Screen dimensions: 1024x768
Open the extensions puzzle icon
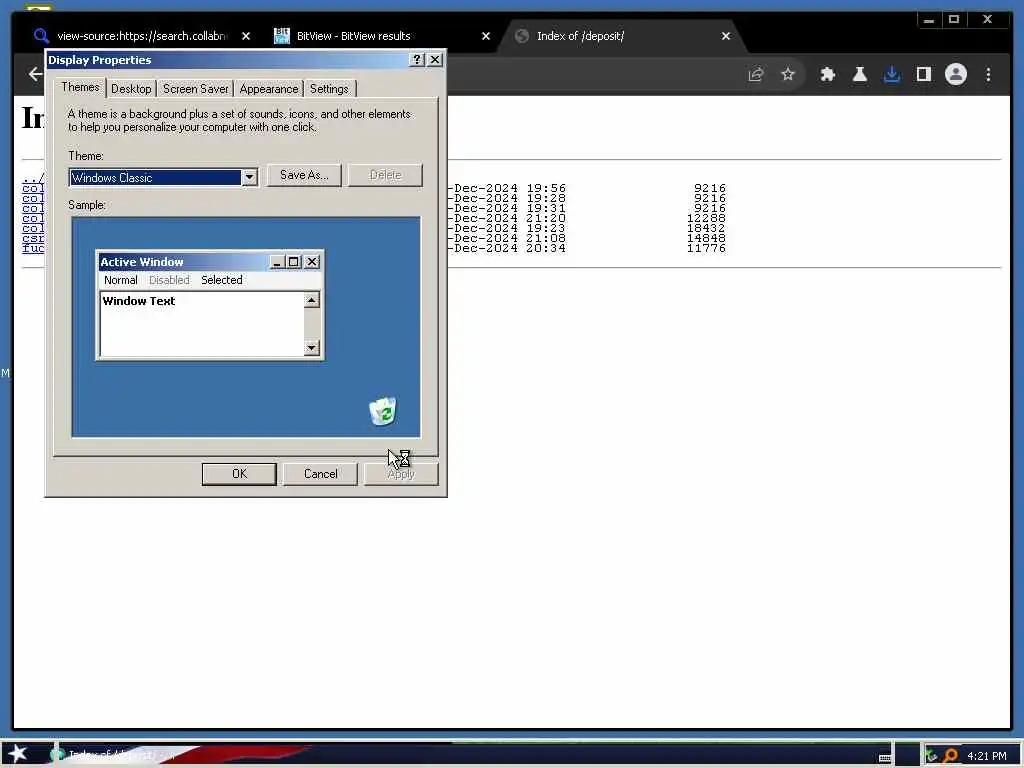827,74
